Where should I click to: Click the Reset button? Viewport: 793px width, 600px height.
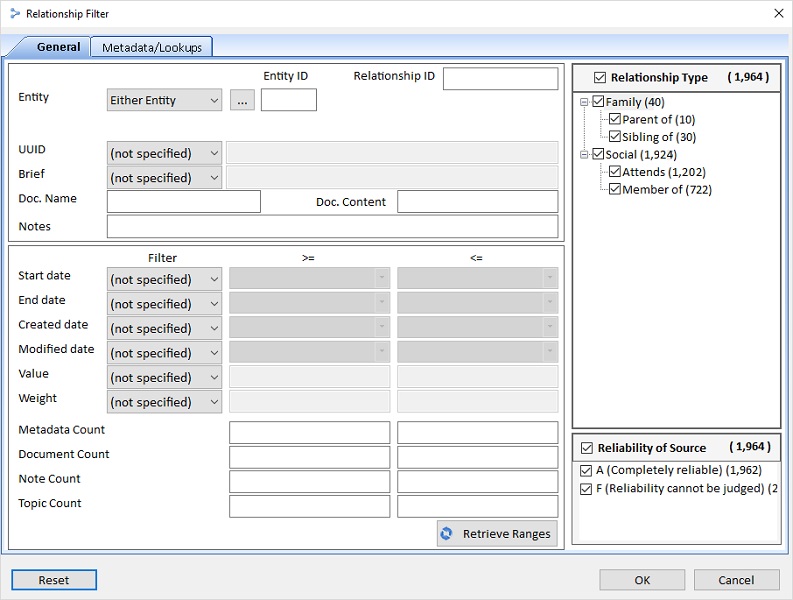coord(54,580)
